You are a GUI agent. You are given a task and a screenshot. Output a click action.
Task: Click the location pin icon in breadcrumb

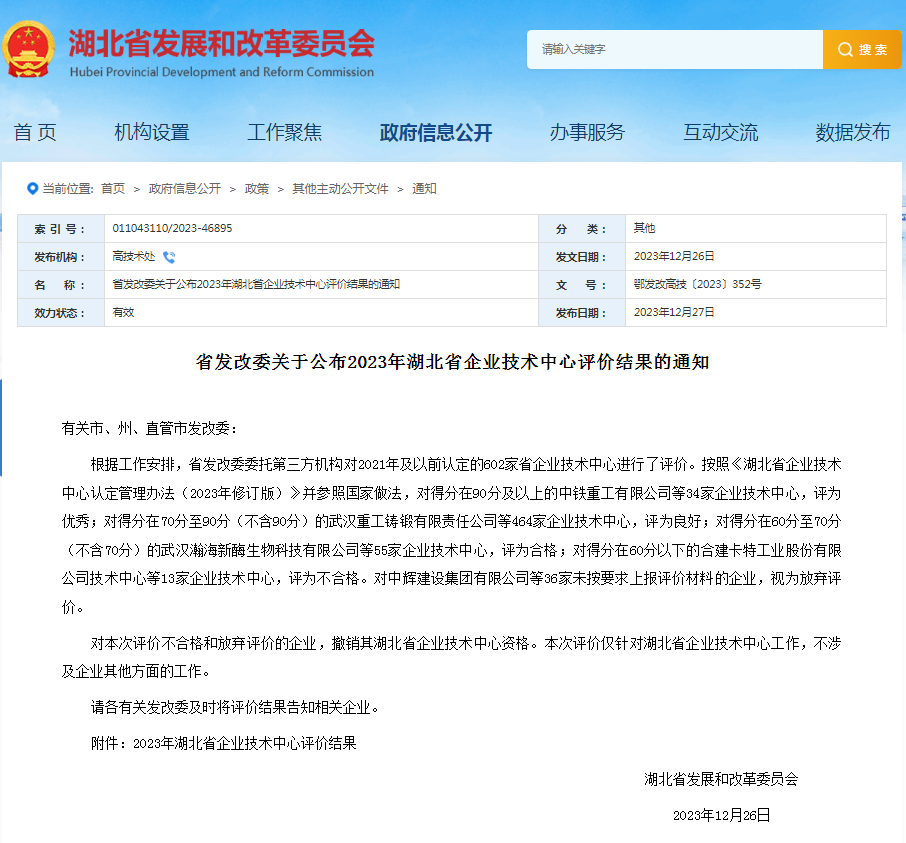pos(32,188)
